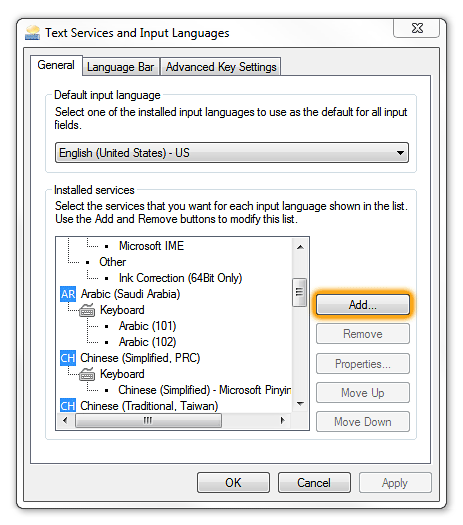463x525 pixels.
Task: Click the dialog title bar icon
Action: click(x=32, y=33)
